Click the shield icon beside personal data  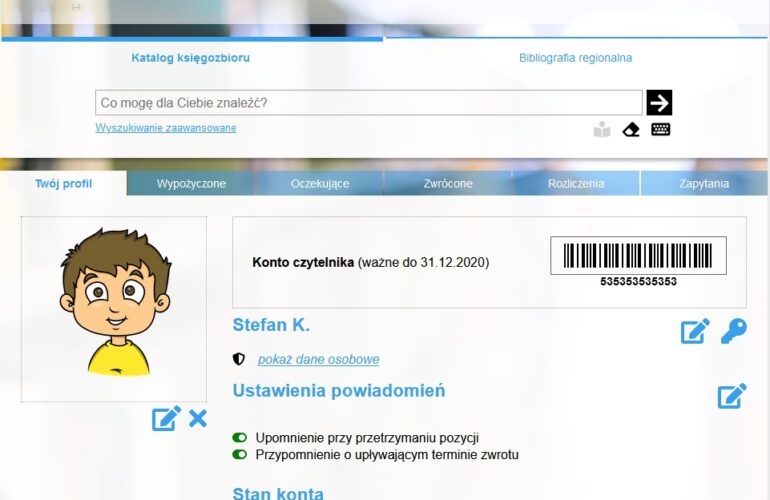(x=239, y=359)
